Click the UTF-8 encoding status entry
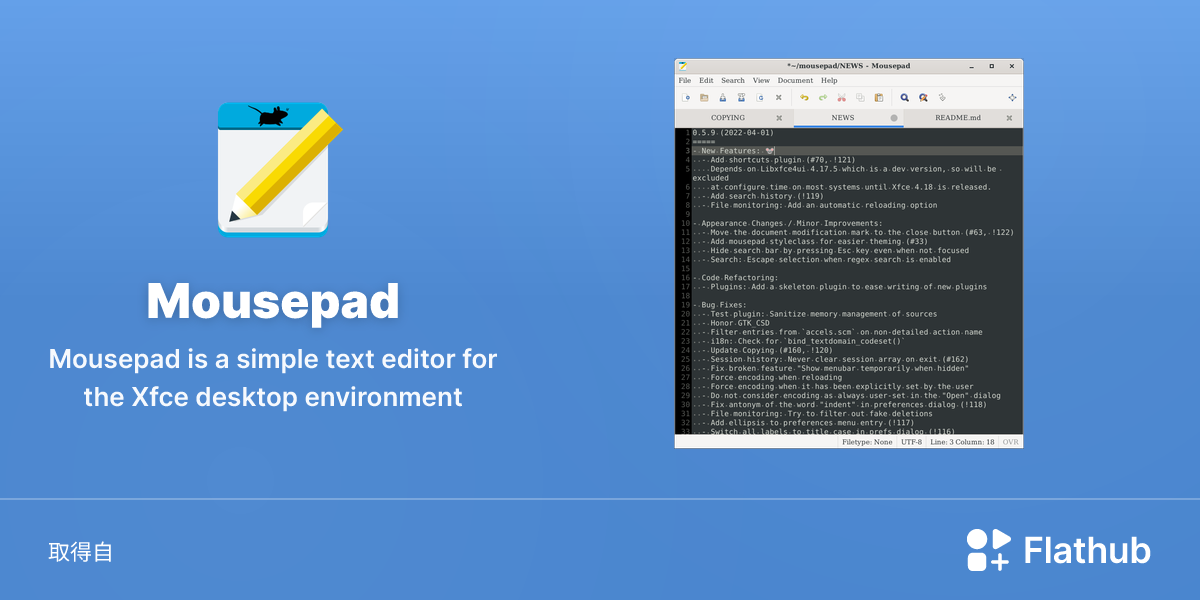The width and height of the screenshot is (1200, 600). pyautogui.click(x=911, y=442)
